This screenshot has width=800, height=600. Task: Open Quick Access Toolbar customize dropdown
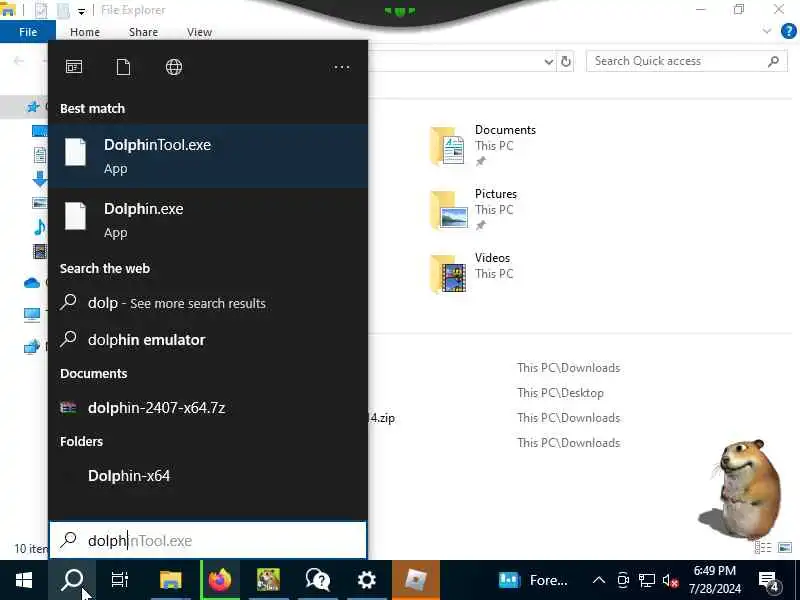click(82, 11)
